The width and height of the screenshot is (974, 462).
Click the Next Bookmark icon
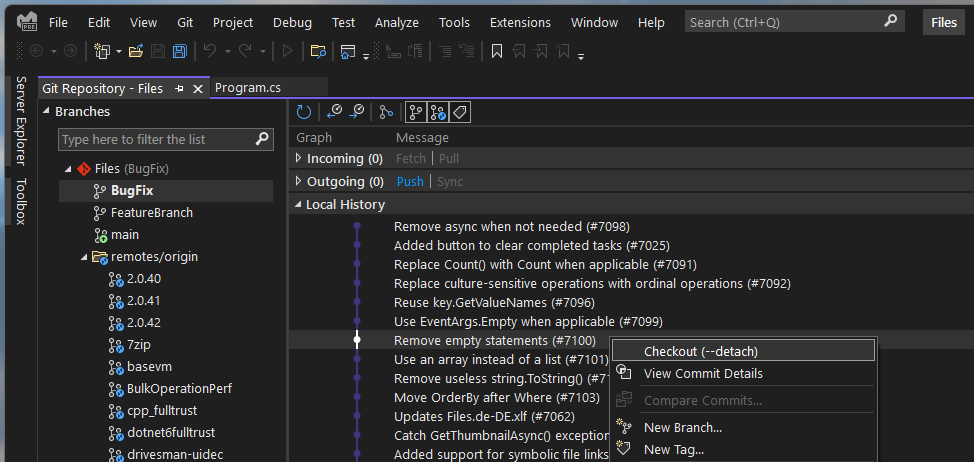[x=540, y=52]
